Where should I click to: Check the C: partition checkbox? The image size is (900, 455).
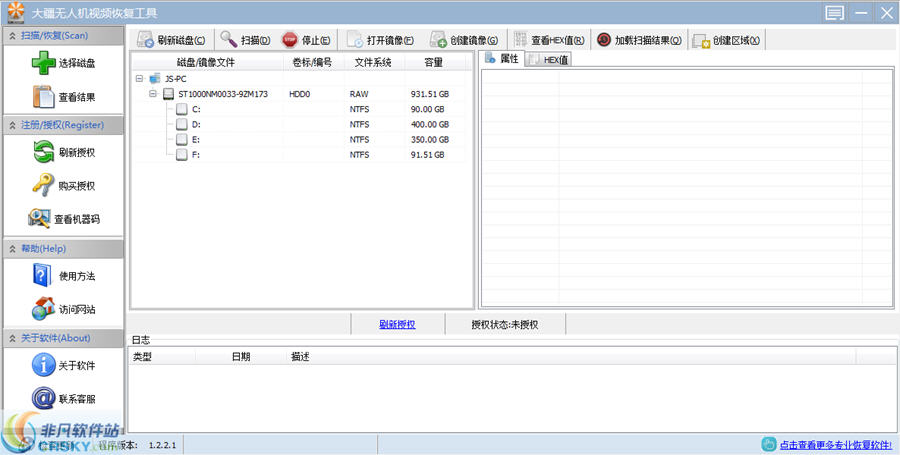pos(182,109)
